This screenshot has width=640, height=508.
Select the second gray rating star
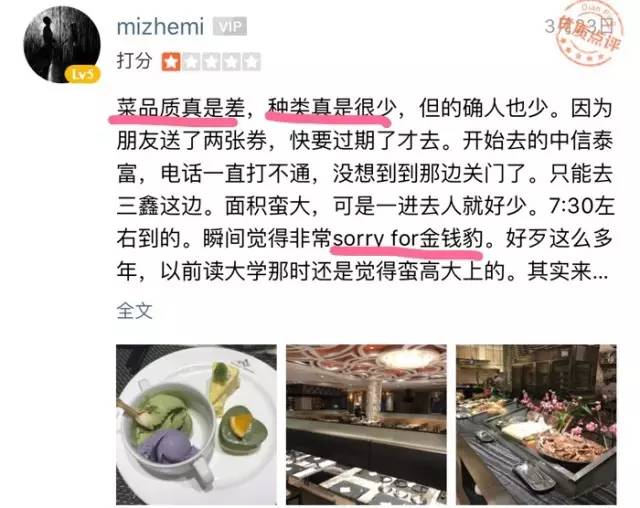coord(191,62)
